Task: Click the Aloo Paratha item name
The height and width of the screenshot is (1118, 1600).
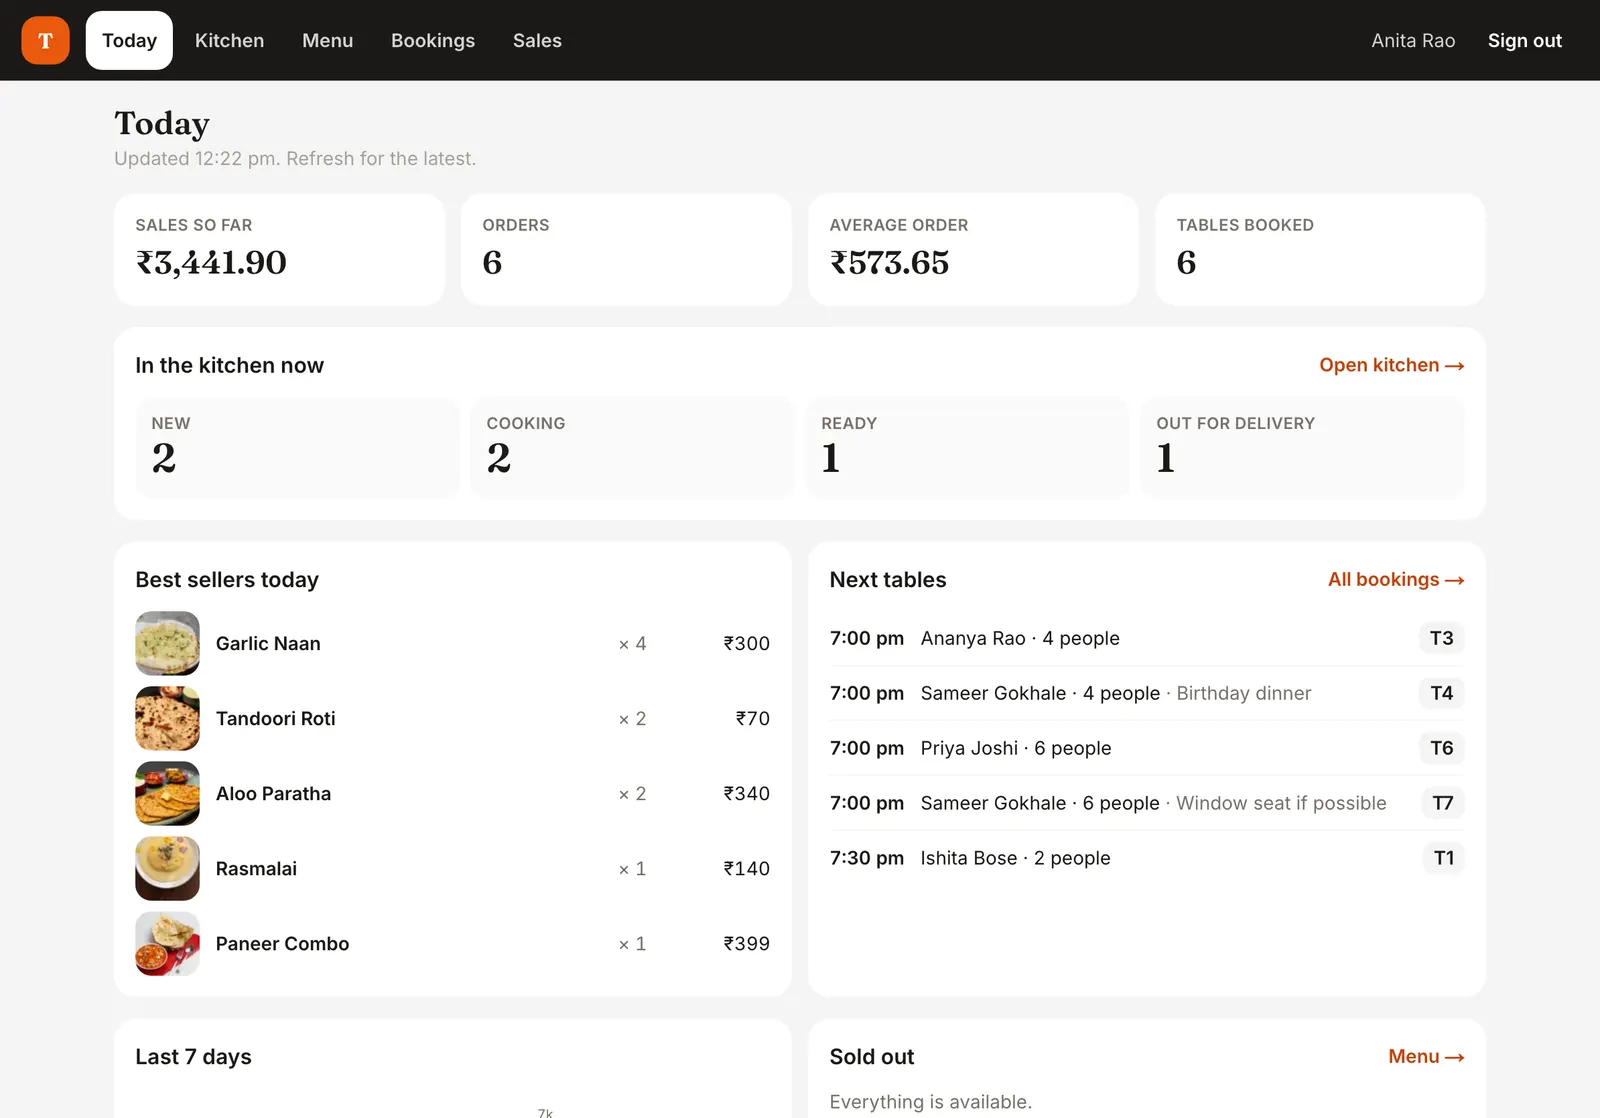Action: click(273, 793)
